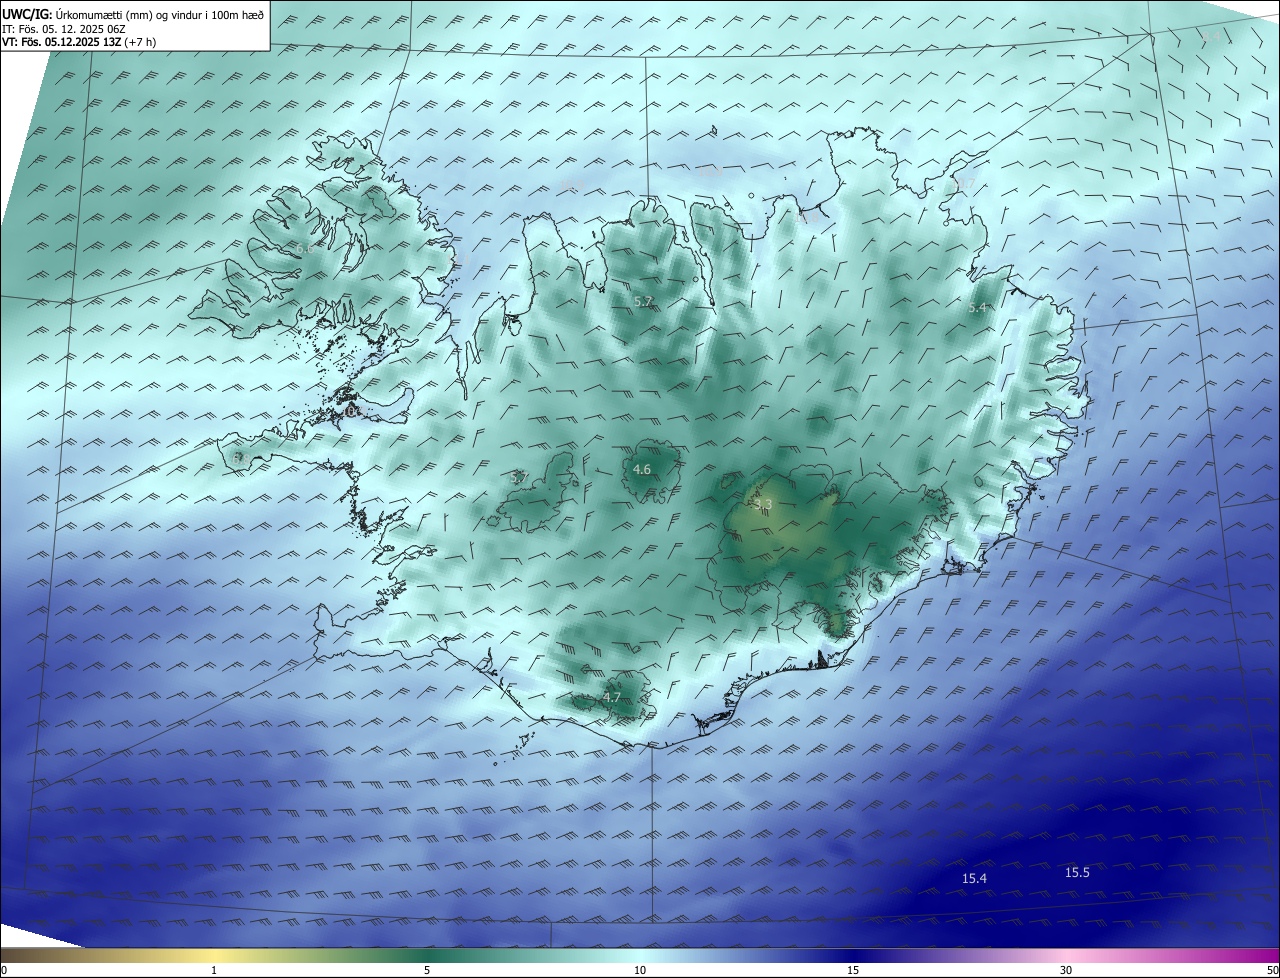This screenshot has width=1280, height=978.
Task: Click the color scale tick label 30
Action: (x=1066, y=970)
